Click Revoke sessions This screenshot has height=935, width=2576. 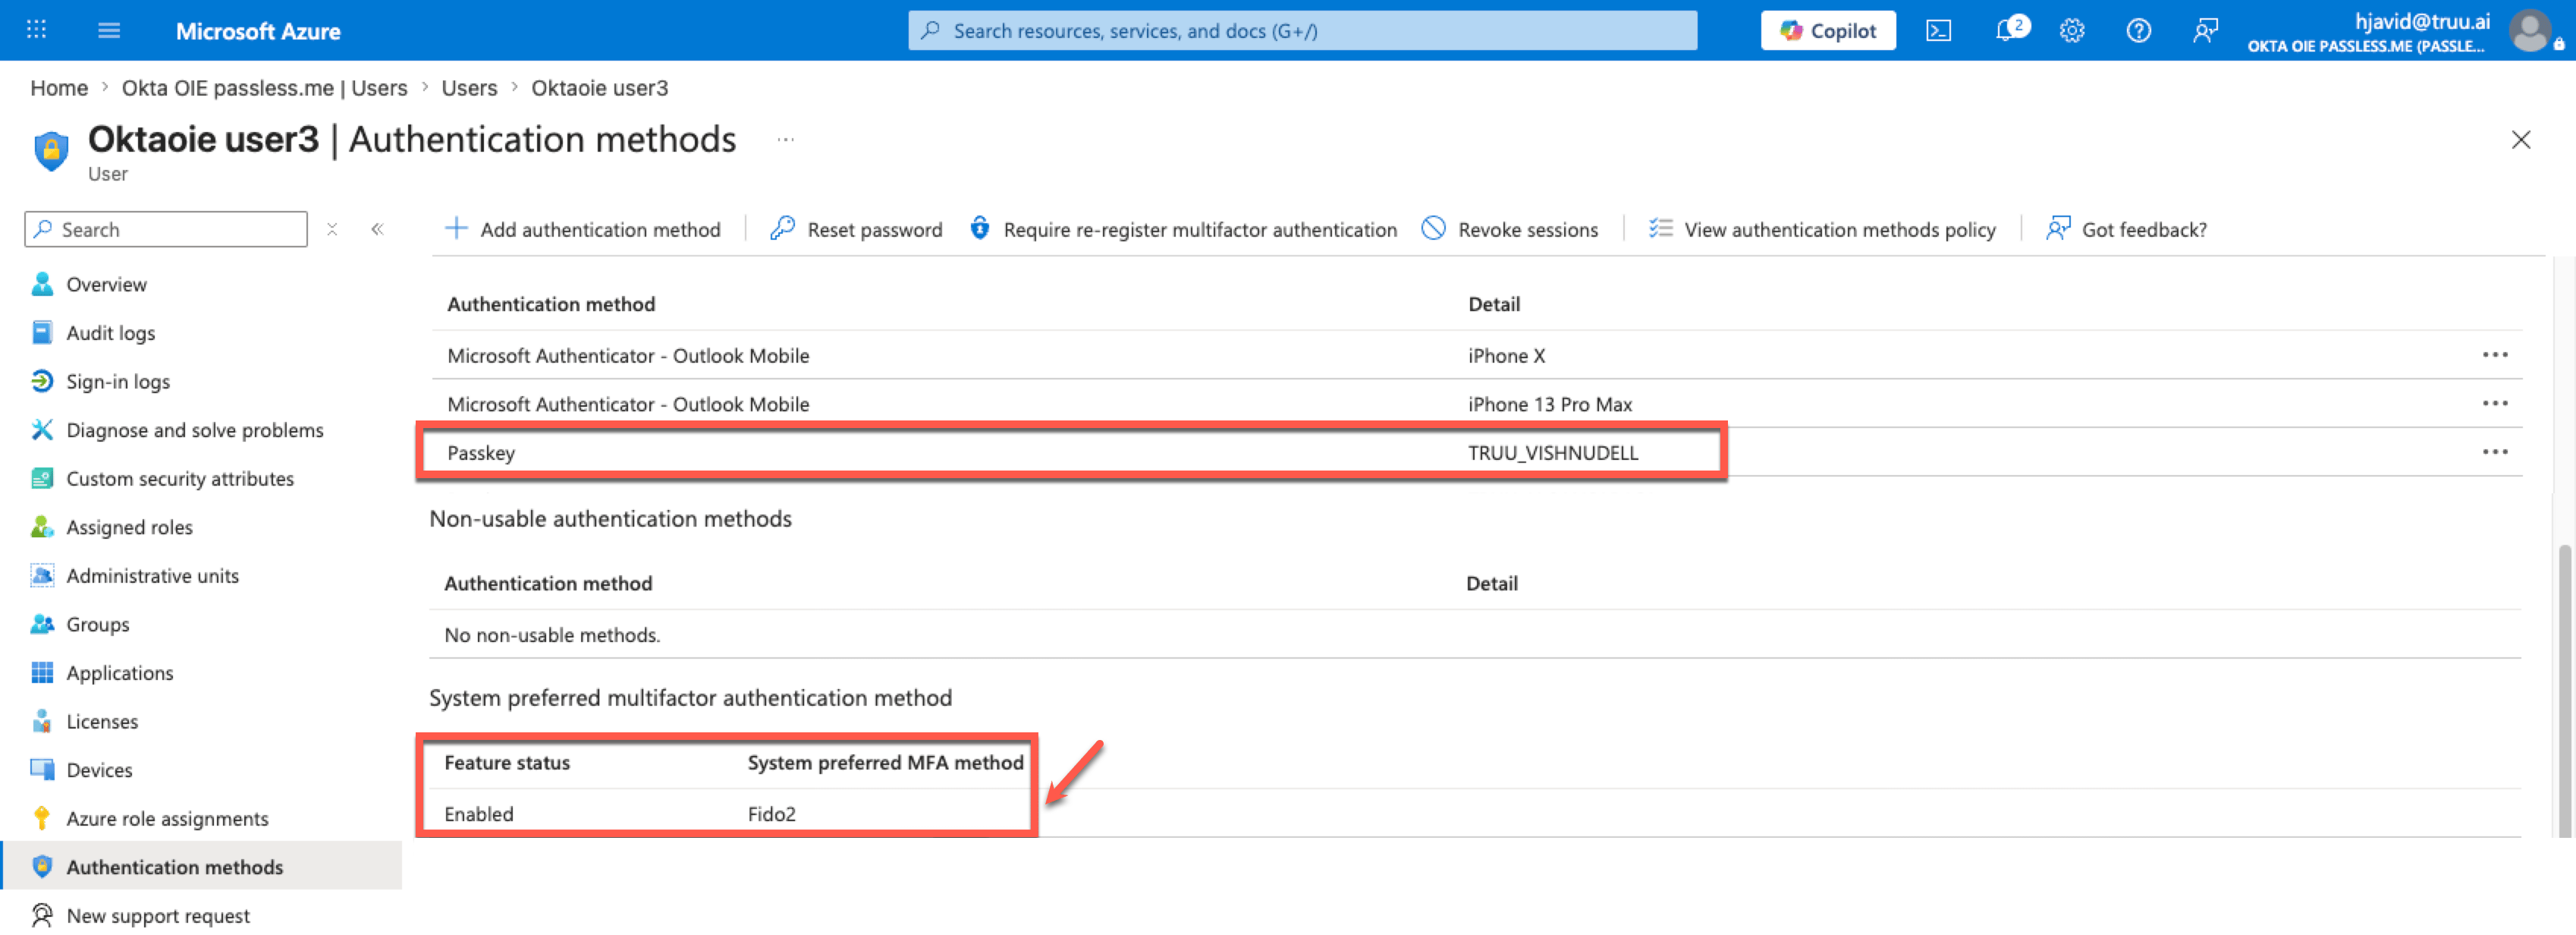click(1510, 229)
